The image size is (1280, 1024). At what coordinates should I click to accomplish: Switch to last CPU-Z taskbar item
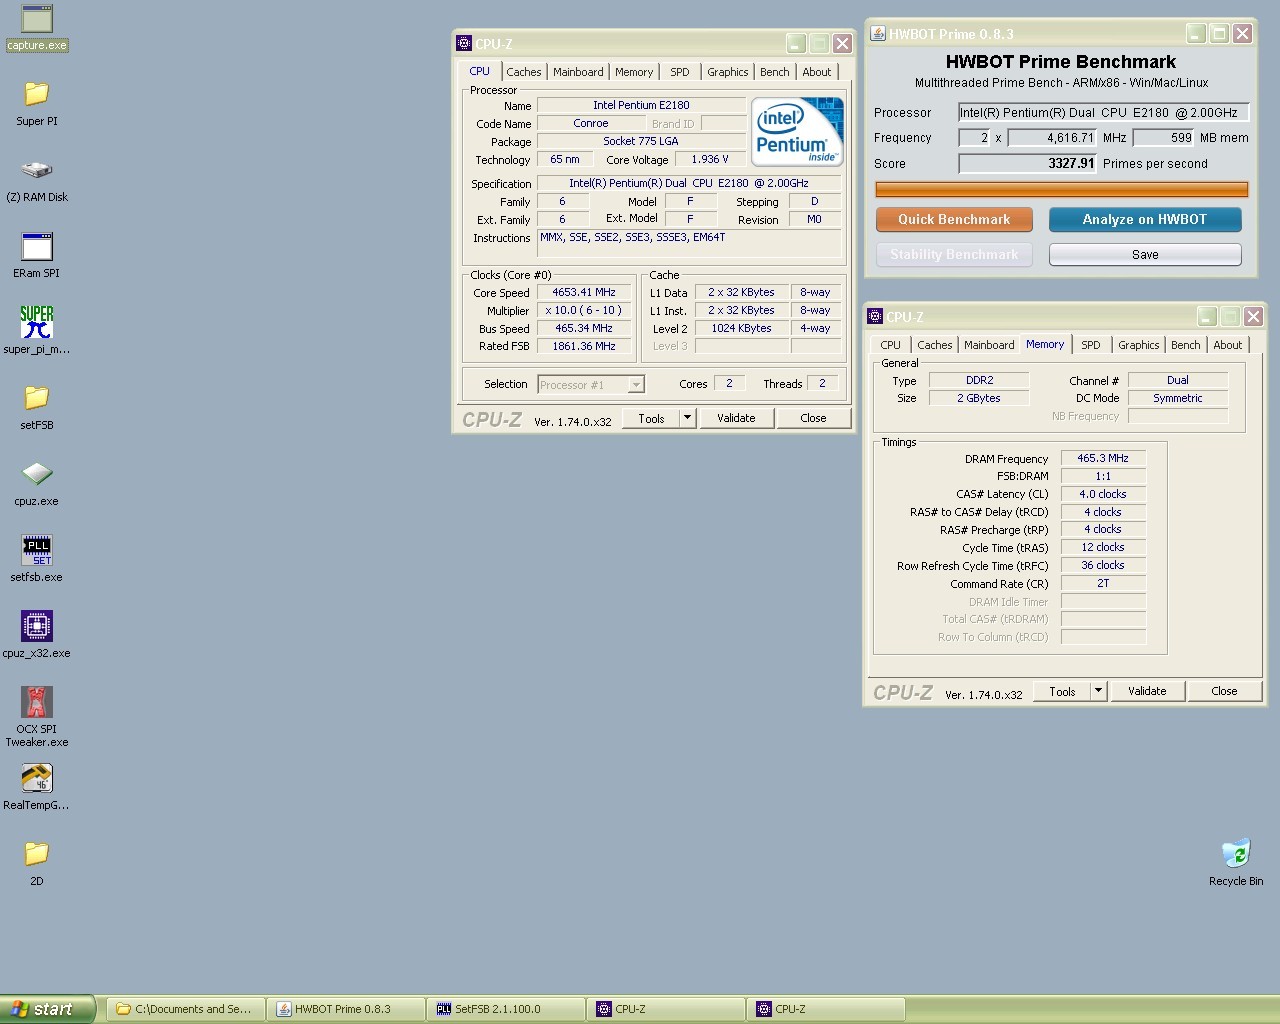coord(826,1009)
